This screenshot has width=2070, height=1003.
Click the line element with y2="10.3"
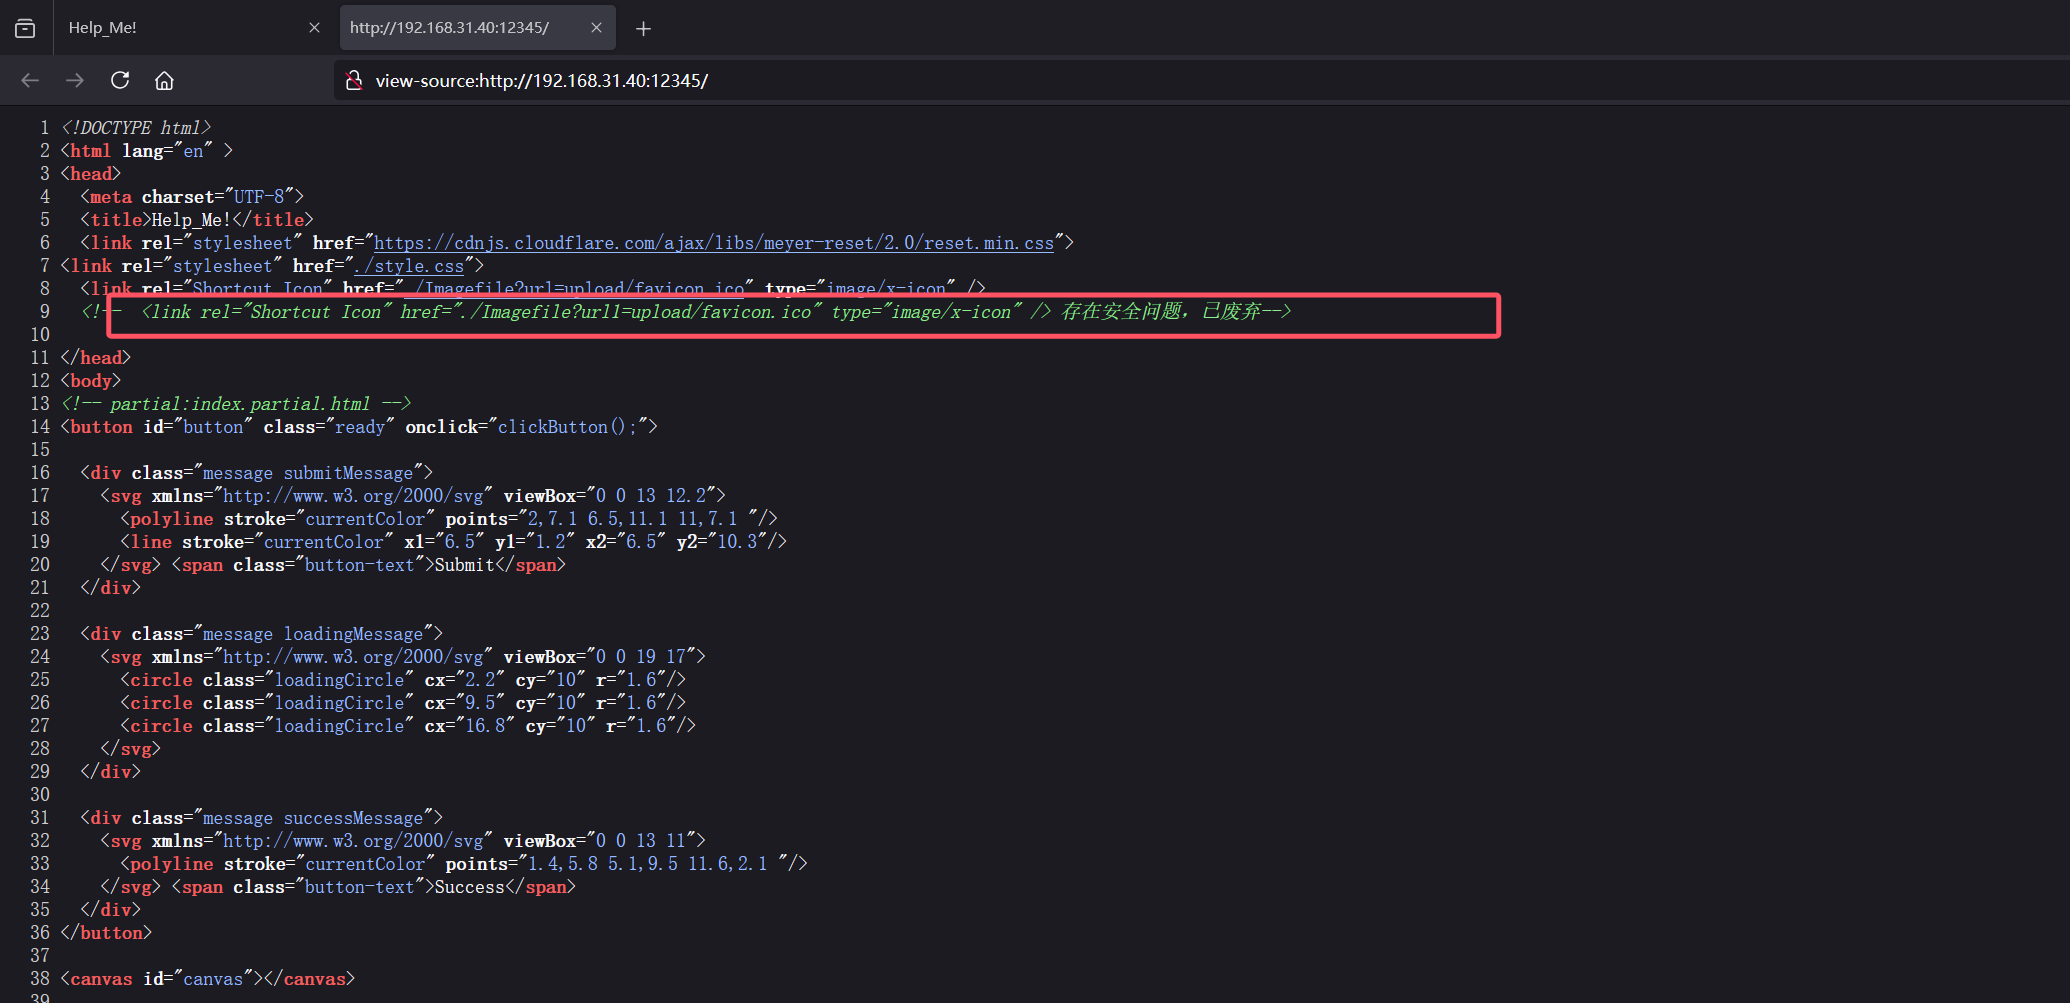[454, 542]
